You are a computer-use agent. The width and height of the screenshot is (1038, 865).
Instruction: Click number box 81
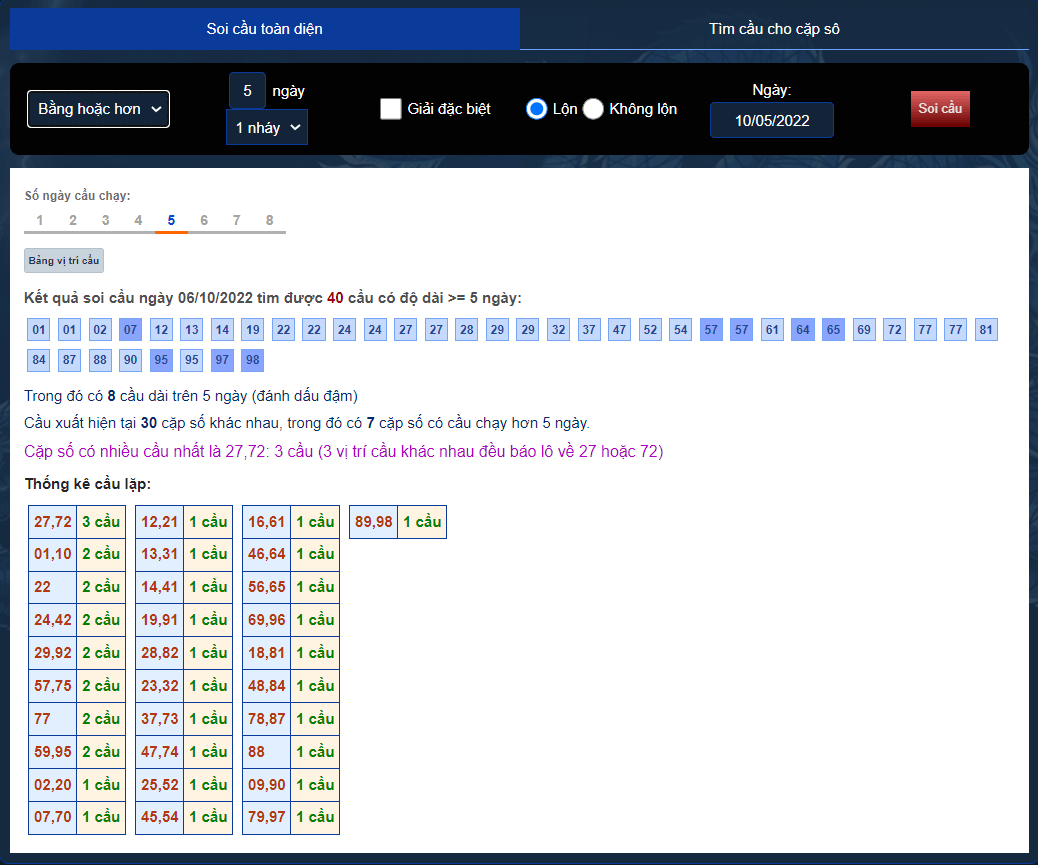pyautogui.click(x=986, y=330)
